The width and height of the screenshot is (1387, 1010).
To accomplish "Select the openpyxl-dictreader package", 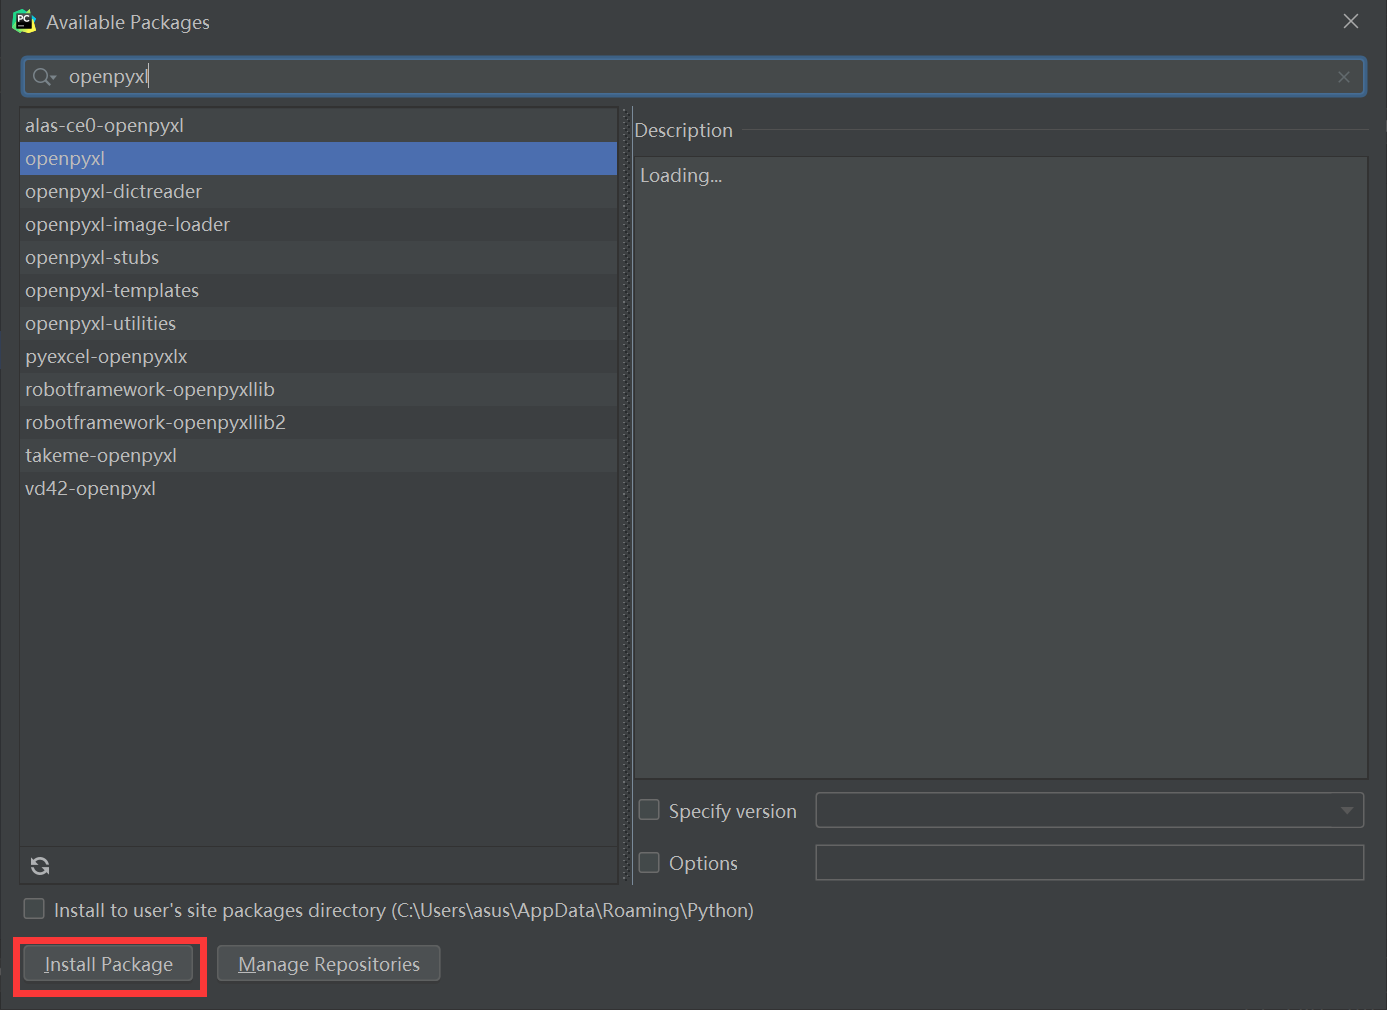I will coord(319,191).
